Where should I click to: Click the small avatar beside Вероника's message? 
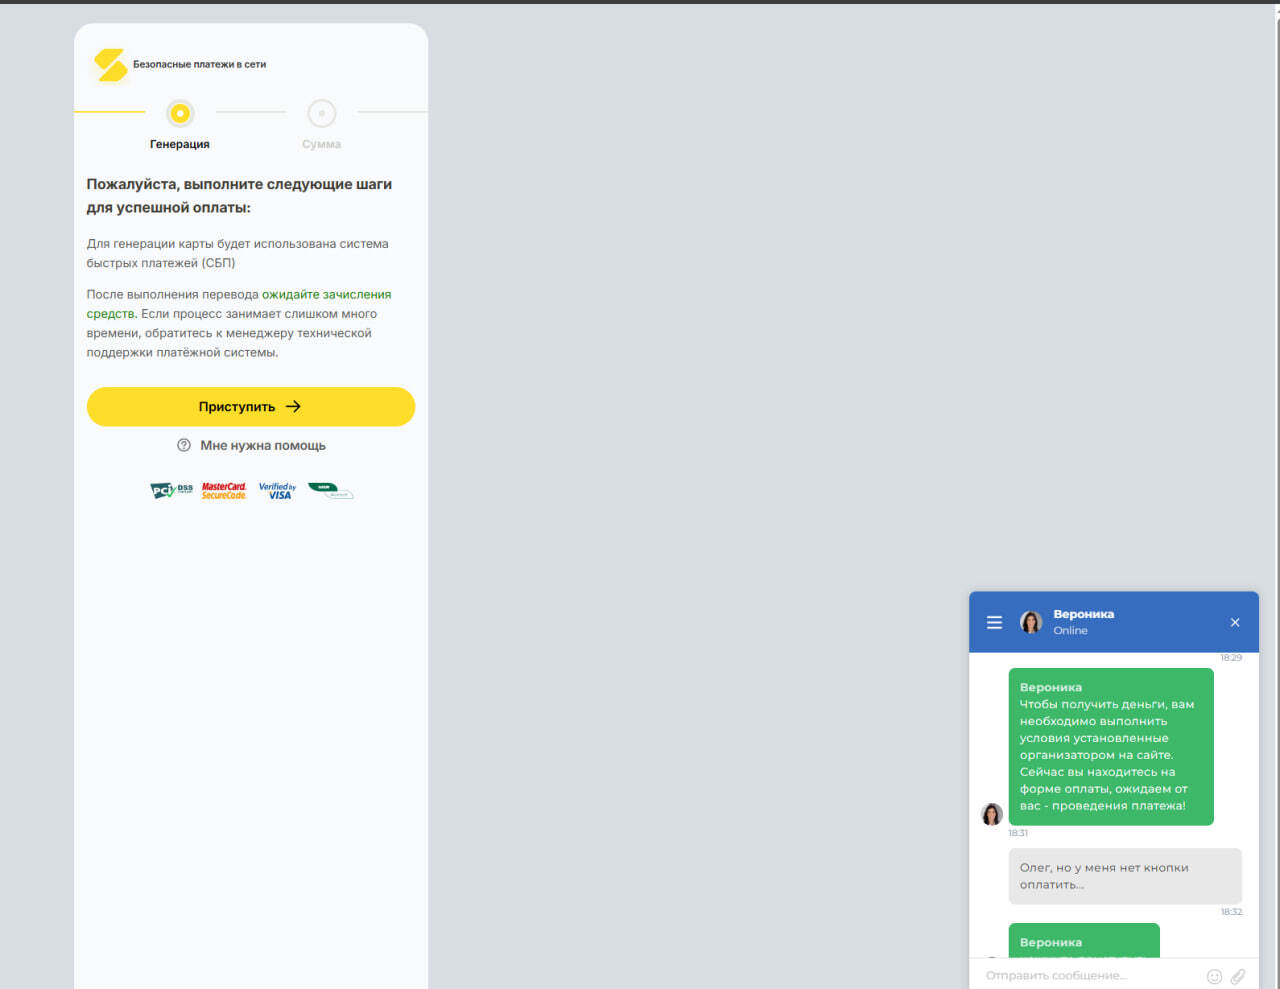[992, 814]
